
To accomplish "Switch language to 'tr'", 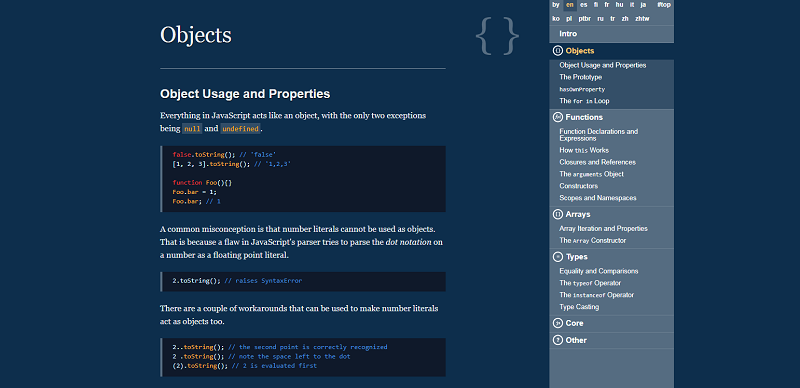I will tap(613, 18).
